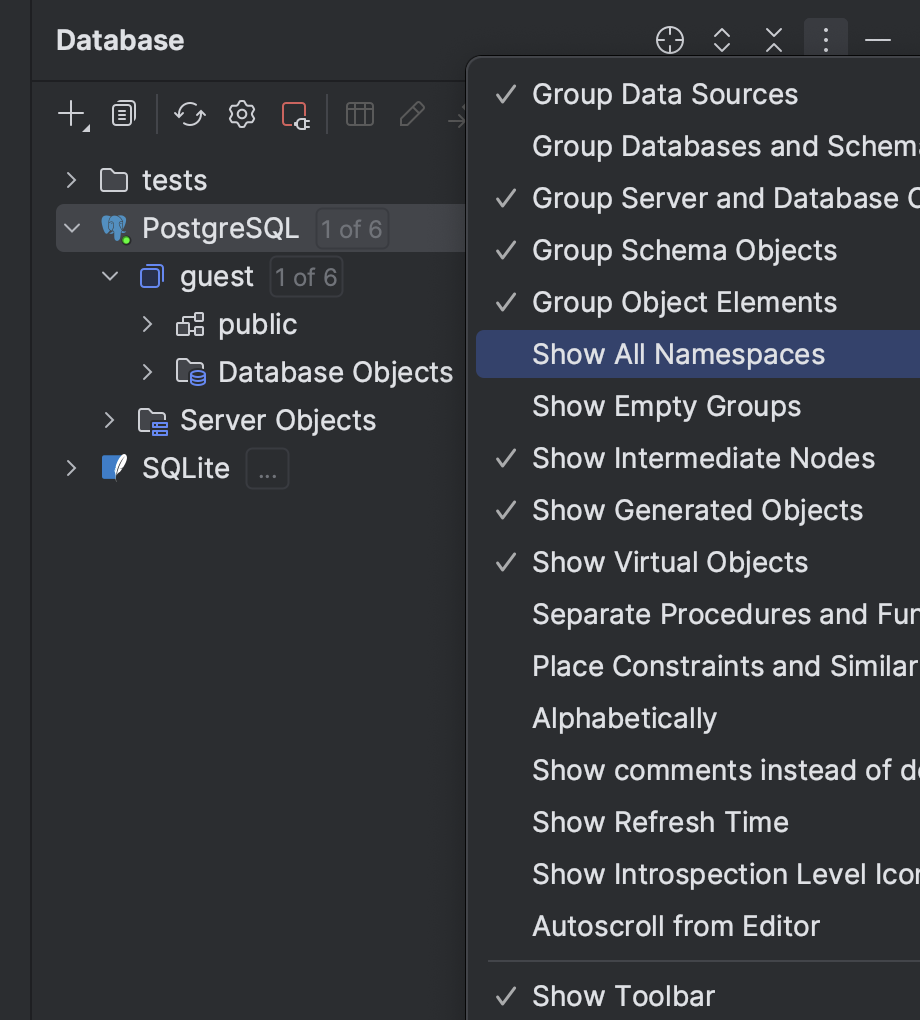Click the ellipsis badge next to SQLite
Image resolution: width=920 pixels, height=1020 pixels.
266,468
